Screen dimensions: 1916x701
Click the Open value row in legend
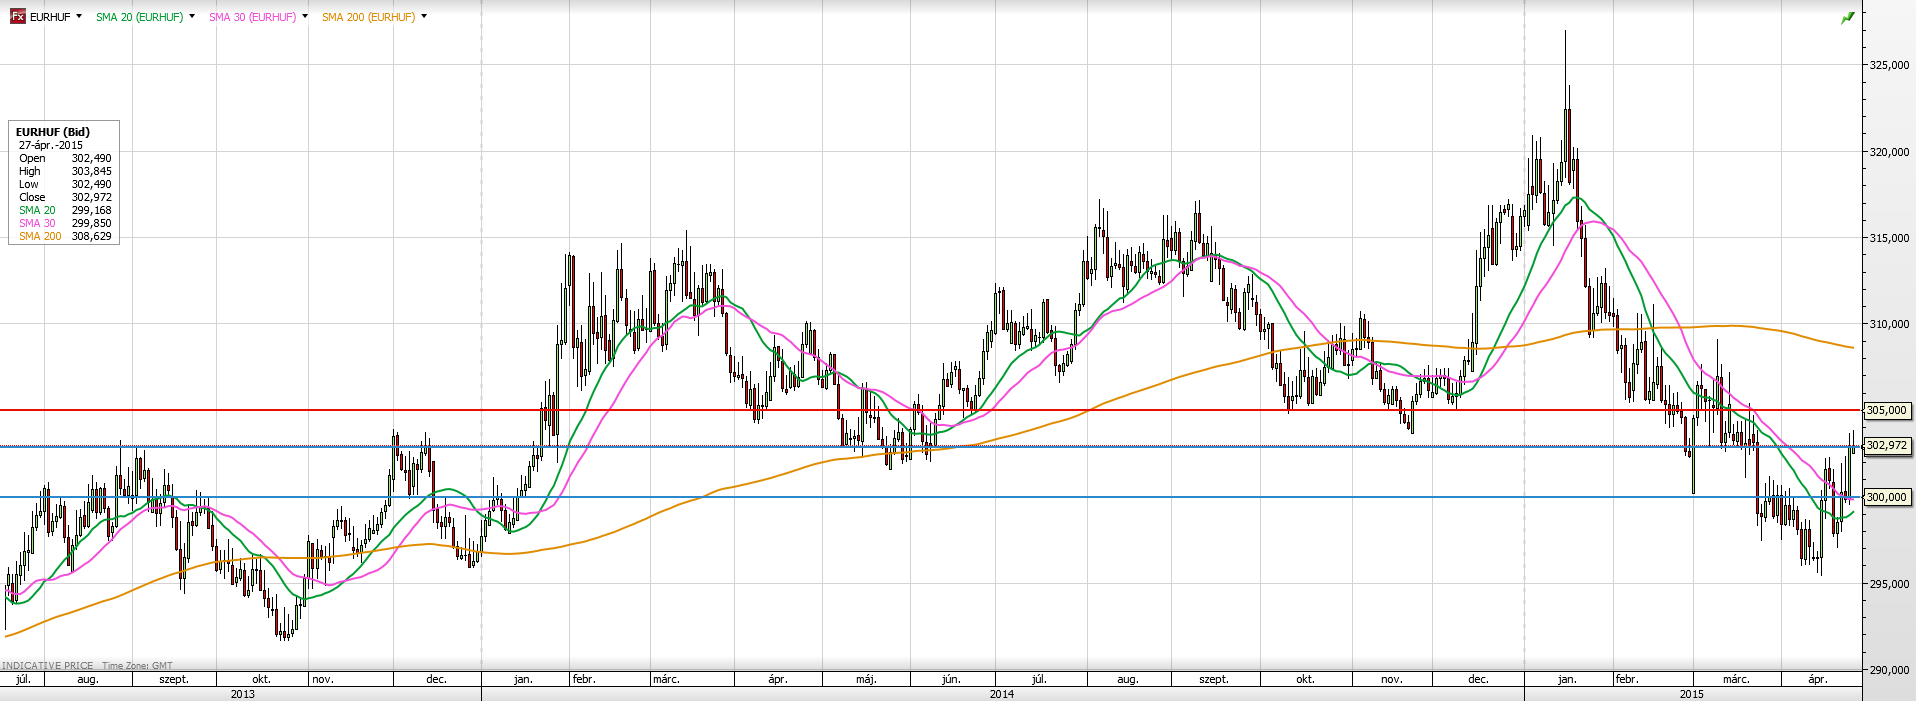pos(65,158)
